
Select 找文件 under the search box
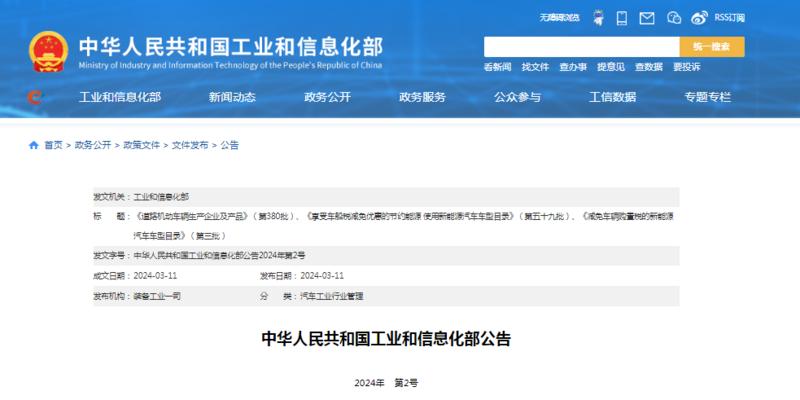(535, 67)
